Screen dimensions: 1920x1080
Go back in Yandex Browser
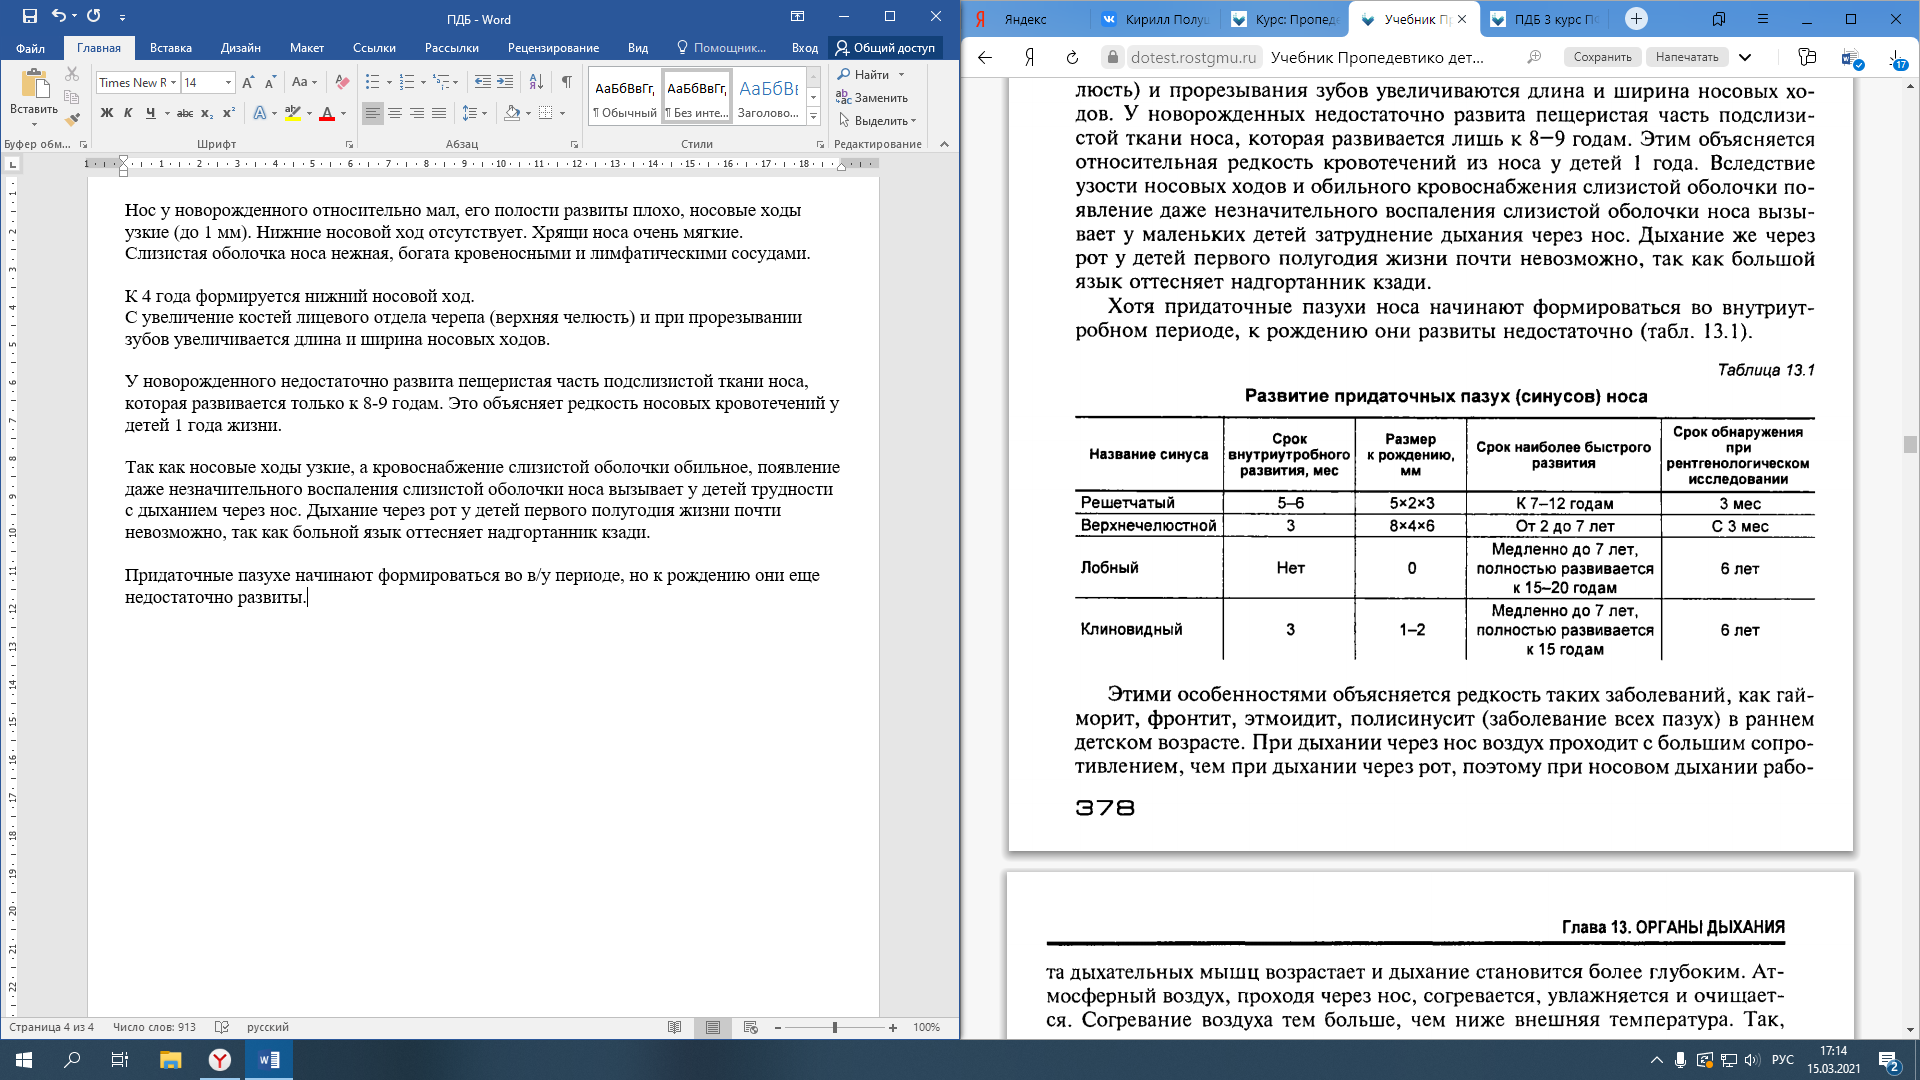pyautogui.click(x=985, y=57)
